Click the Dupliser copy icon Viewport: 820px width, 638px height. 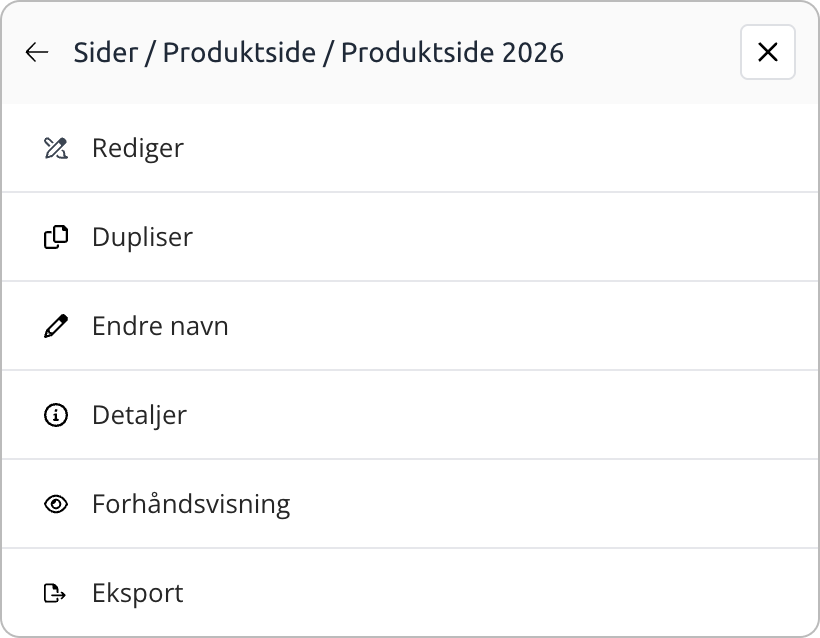click(56, 237)
